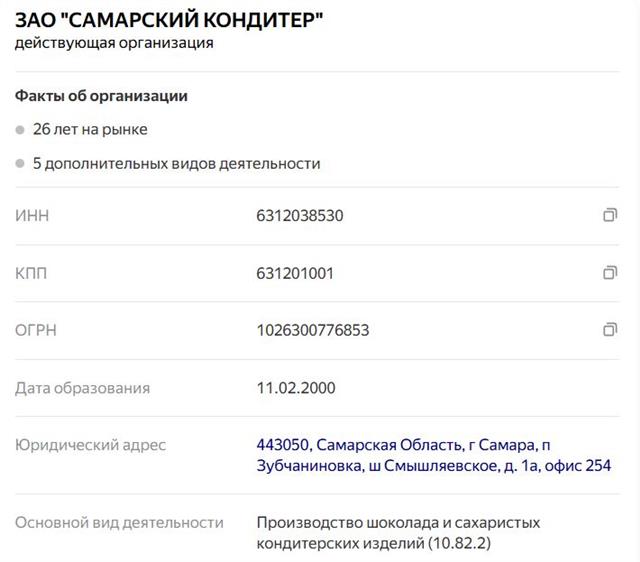Open the legal address link starting with 443050

[x=433, y=455]
